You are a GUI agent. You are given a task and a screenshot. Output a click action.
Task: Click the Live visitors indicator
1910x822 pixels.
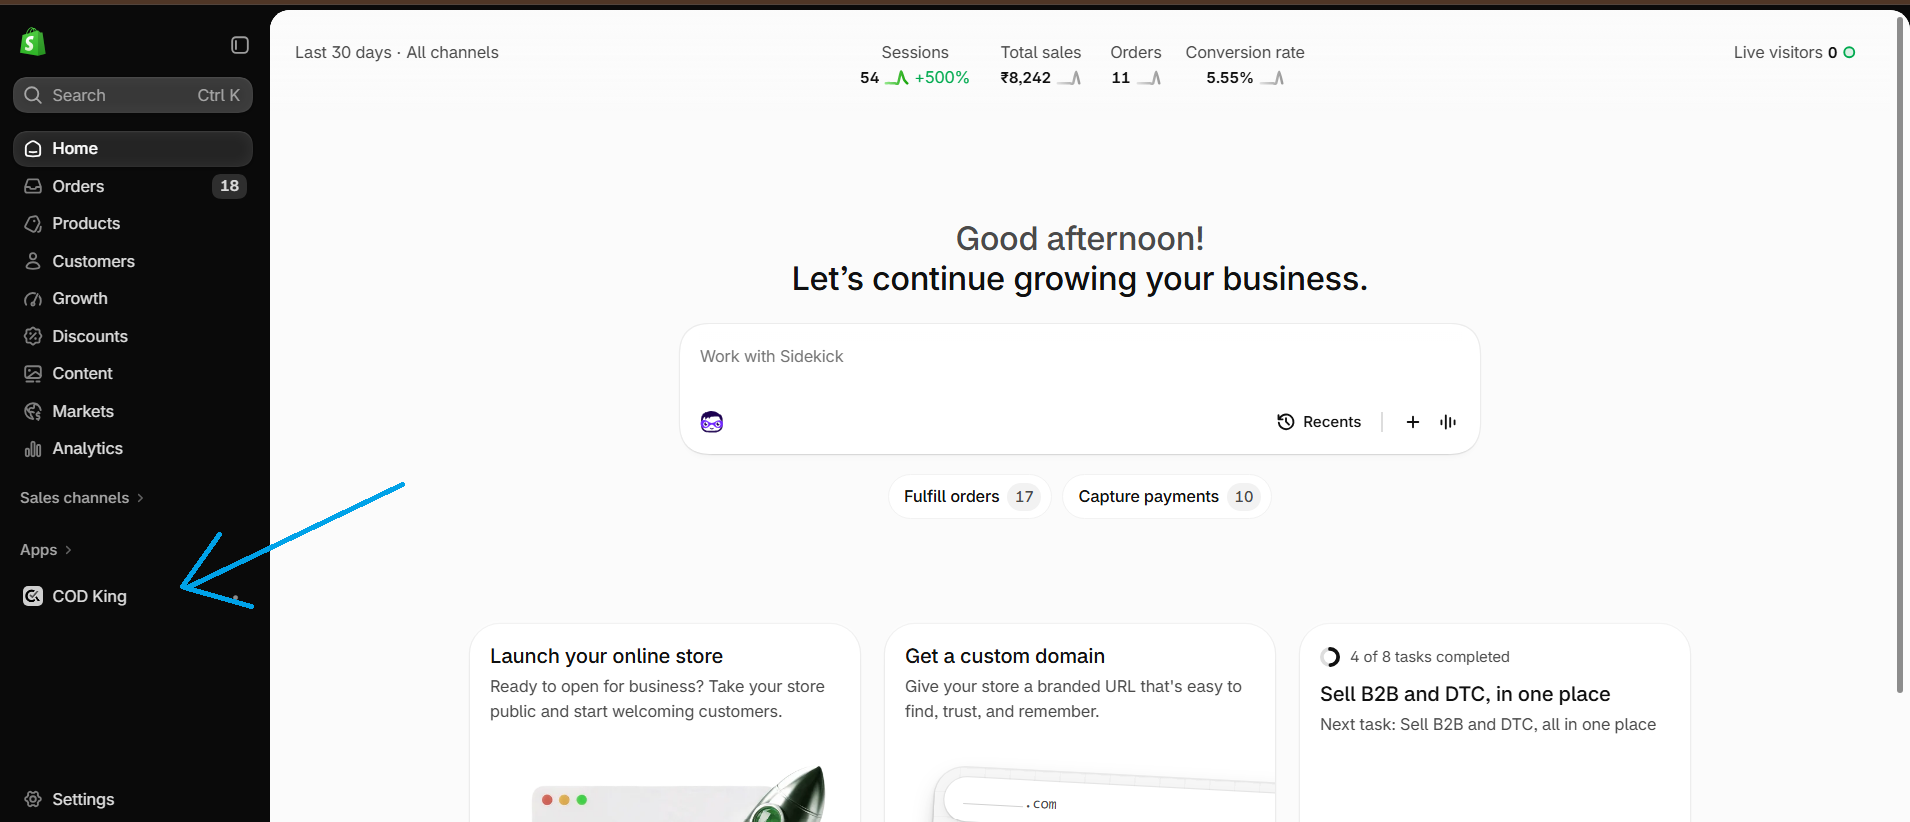click(1794, 52)
